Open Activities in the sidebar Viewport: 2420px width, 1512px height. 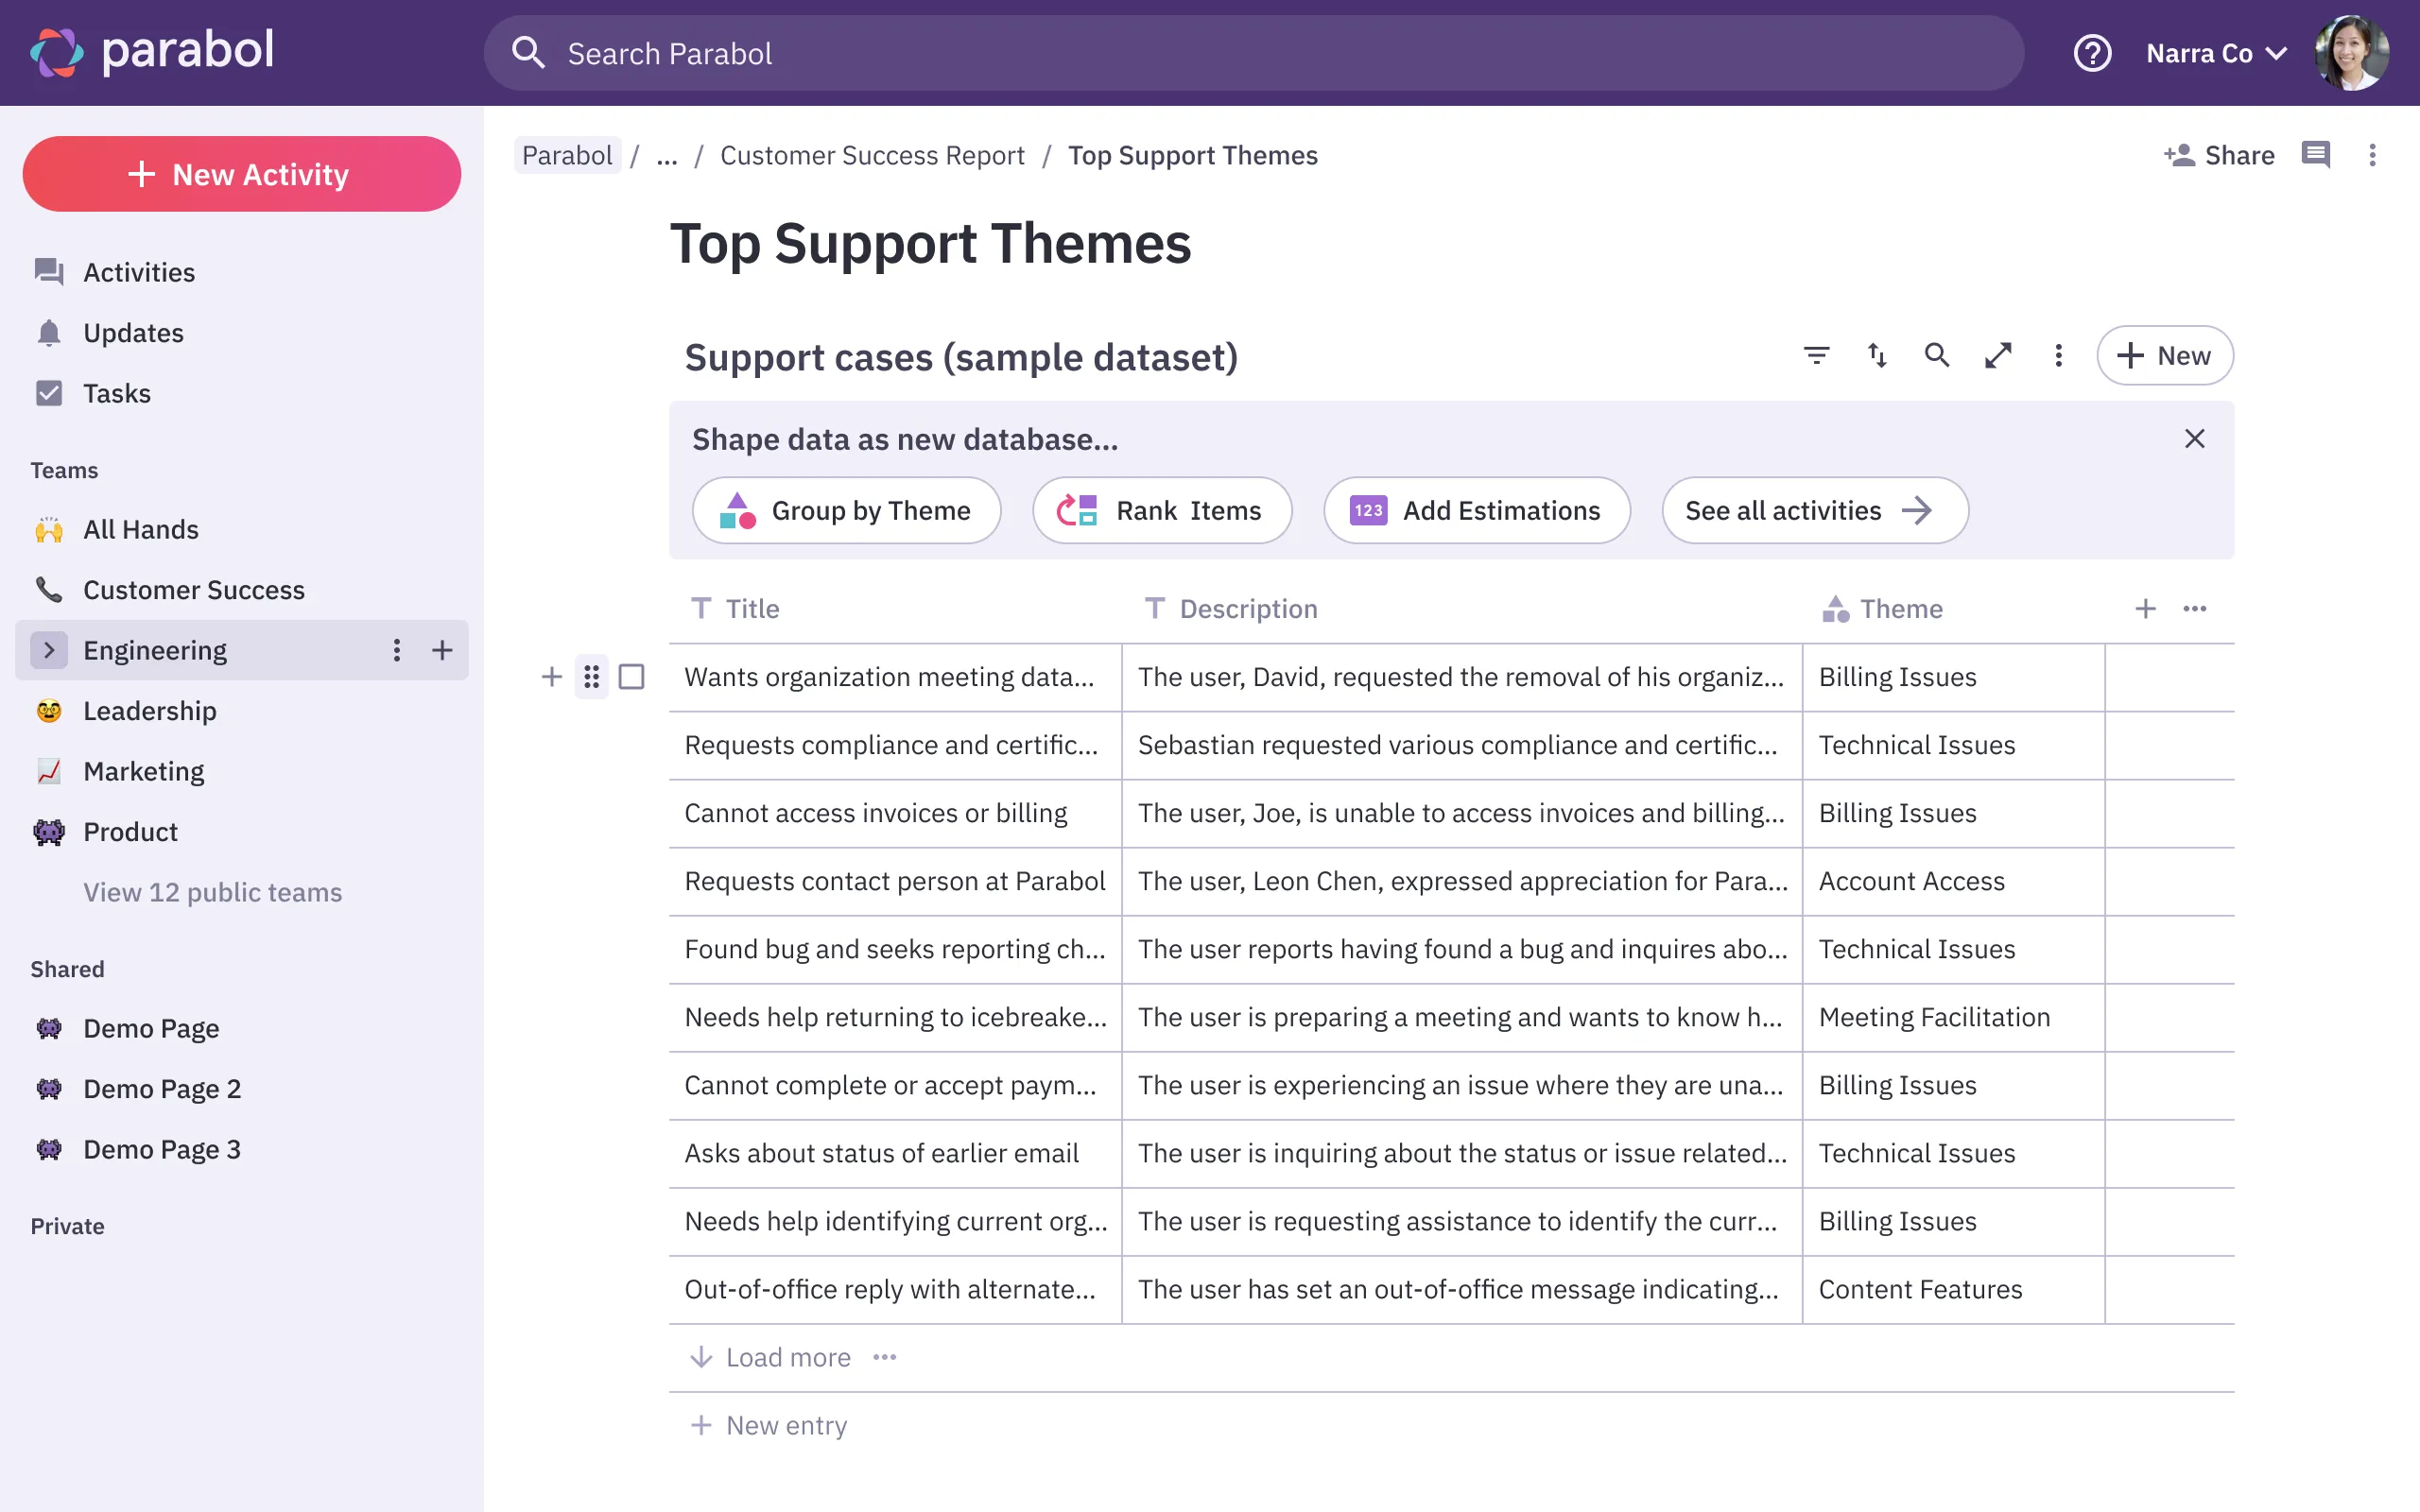click(139, 272)
